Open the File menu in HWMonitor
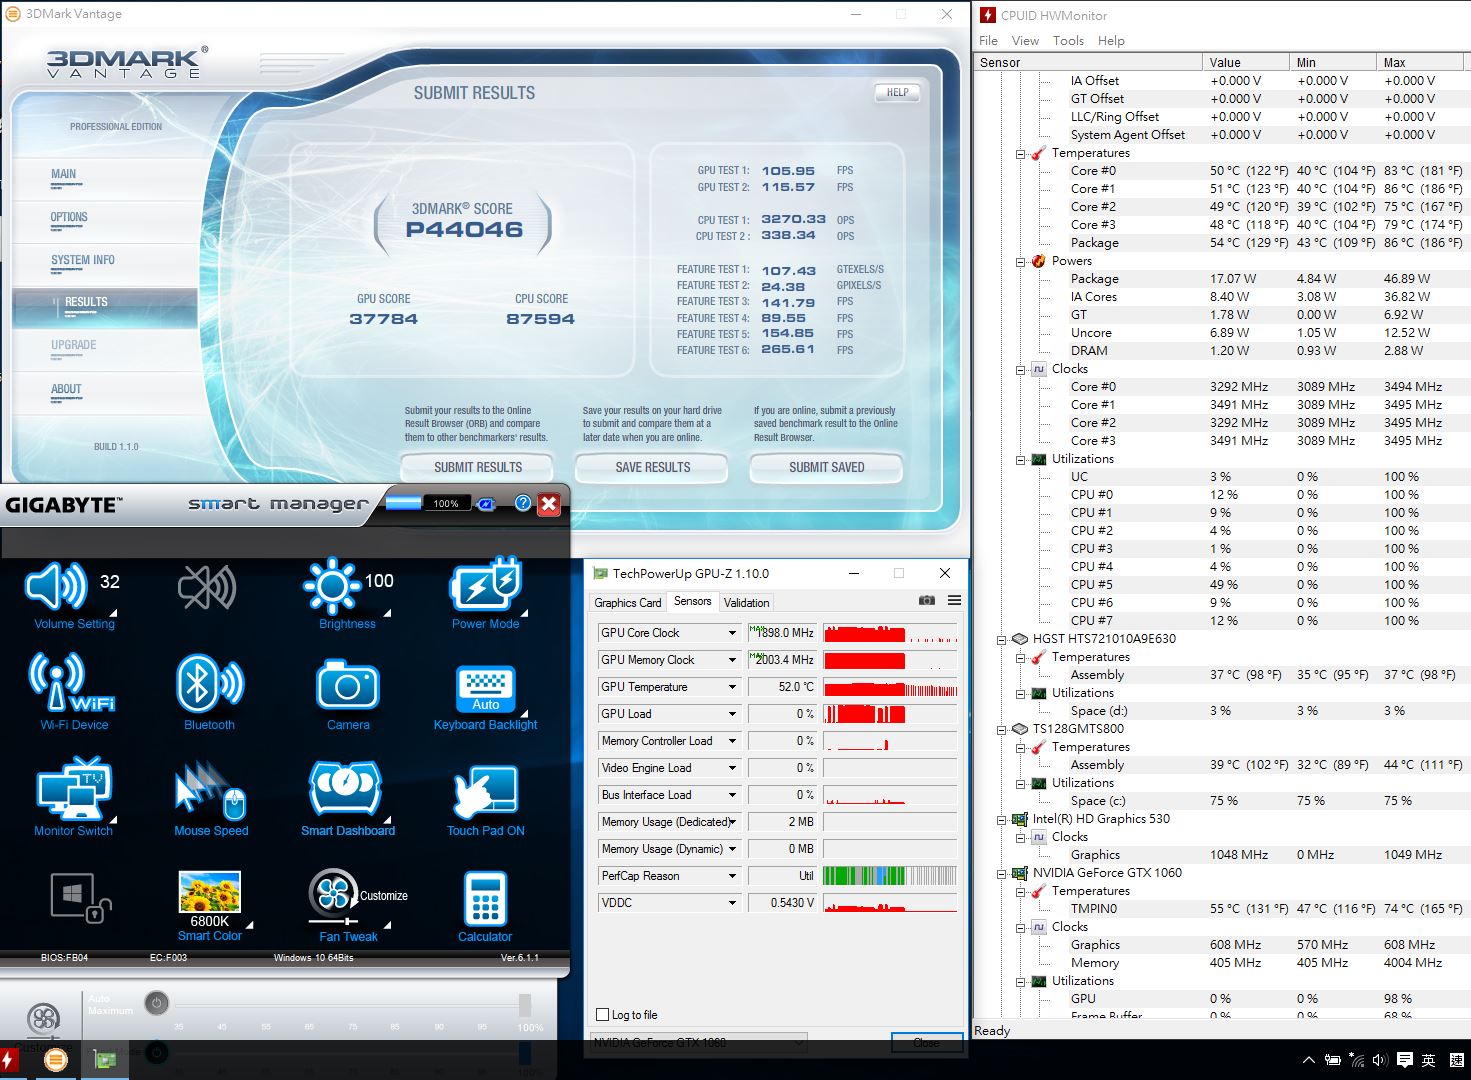This screenshot has height=1080, width=1471. tap(988, 41)
